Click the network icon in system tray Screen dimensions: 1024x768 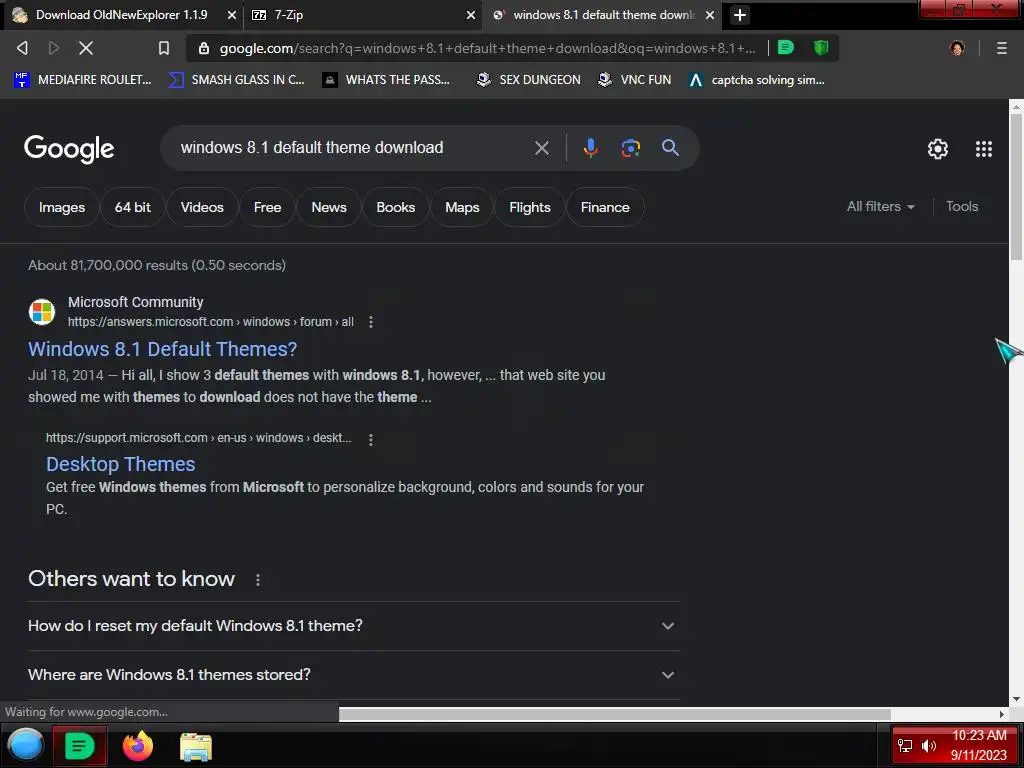point(904,746)
